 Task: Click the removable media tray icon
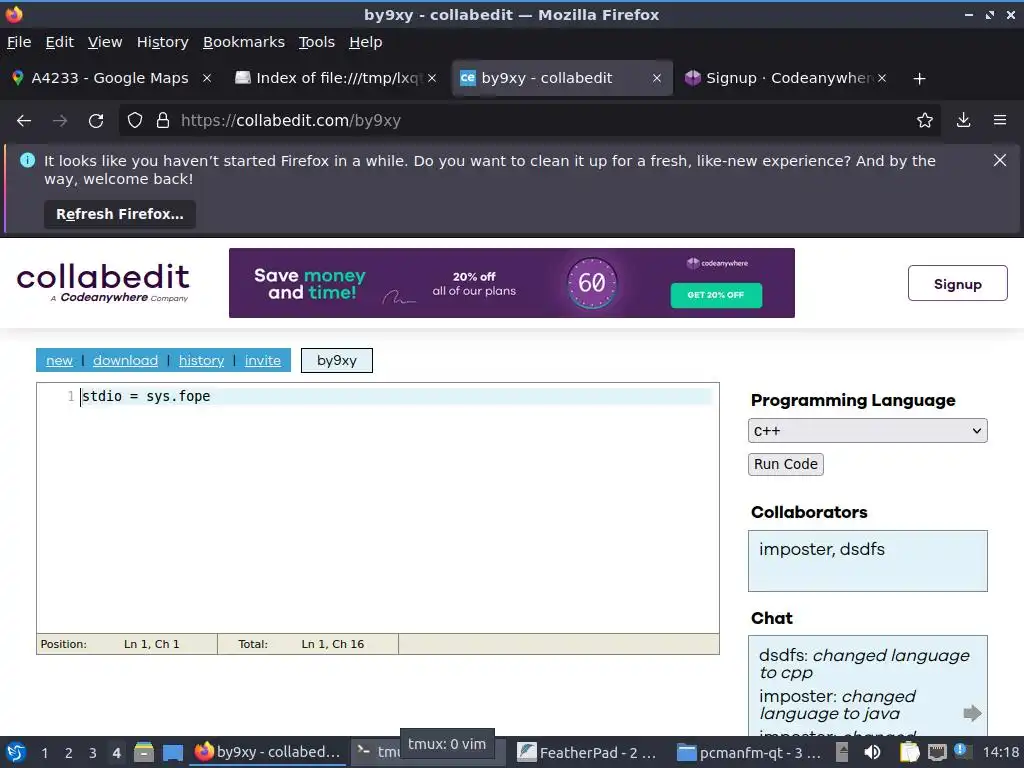842,752
